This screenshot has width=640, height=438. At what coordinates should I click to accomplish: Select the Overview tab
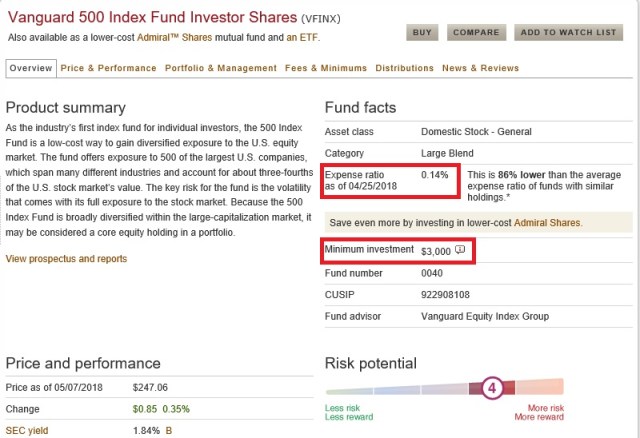click(x=30, y=68)
